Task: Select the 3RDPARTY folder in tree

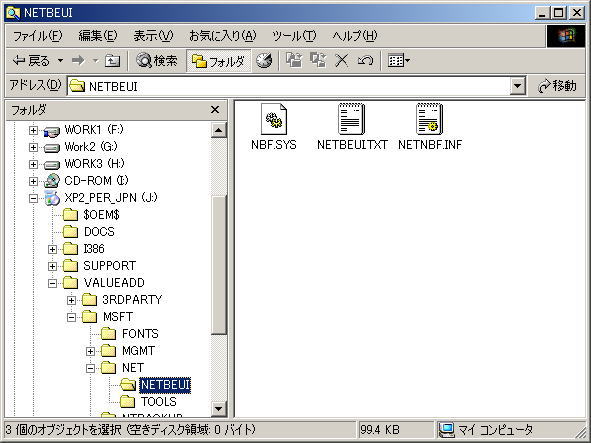Action: coord(132,300)
